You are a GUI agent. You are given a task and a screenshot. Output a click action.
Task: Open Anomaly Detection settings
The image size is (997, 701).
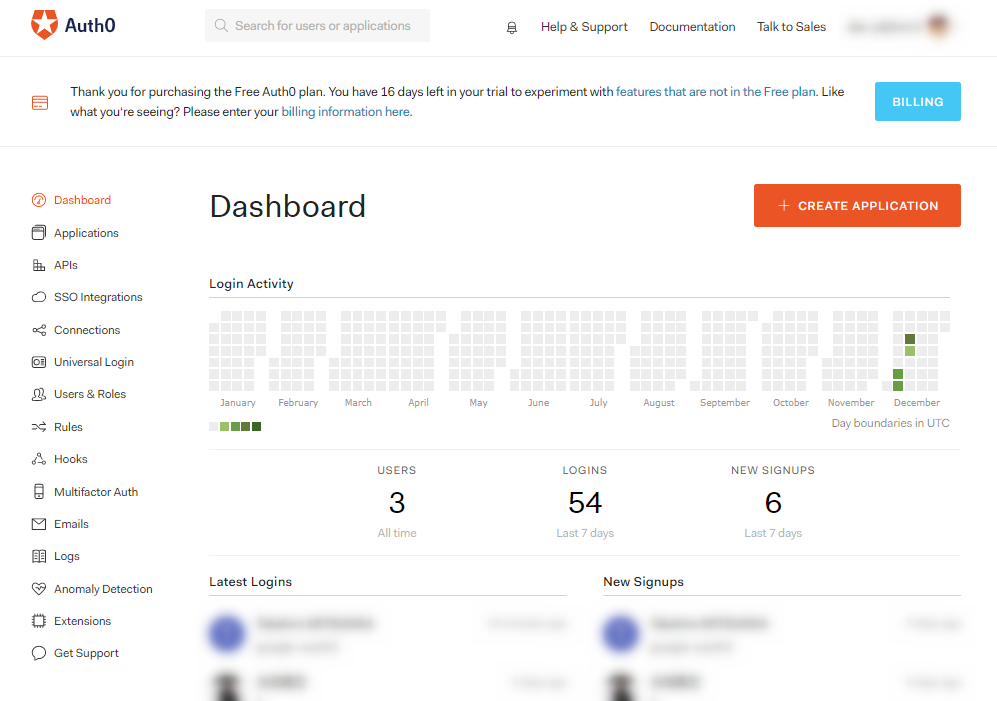click(103, 589)
